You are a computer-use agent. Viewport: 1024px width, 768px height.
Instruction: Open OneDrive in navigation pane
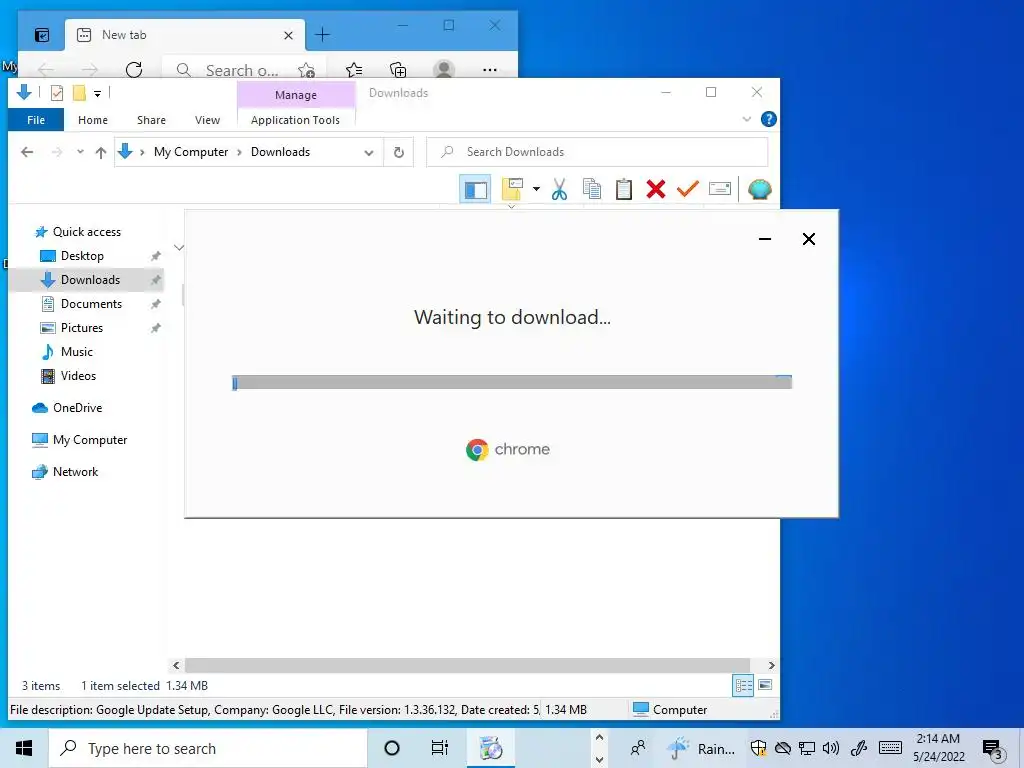point(77,408)
